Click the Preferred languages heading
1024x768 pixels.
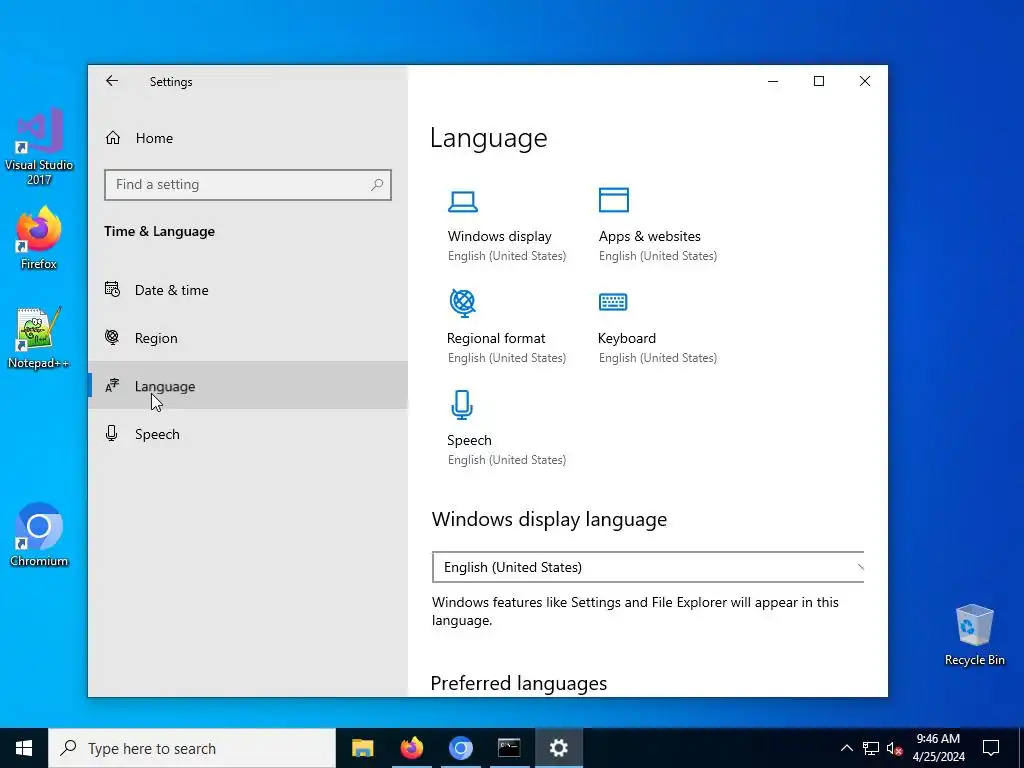(519, 683)
